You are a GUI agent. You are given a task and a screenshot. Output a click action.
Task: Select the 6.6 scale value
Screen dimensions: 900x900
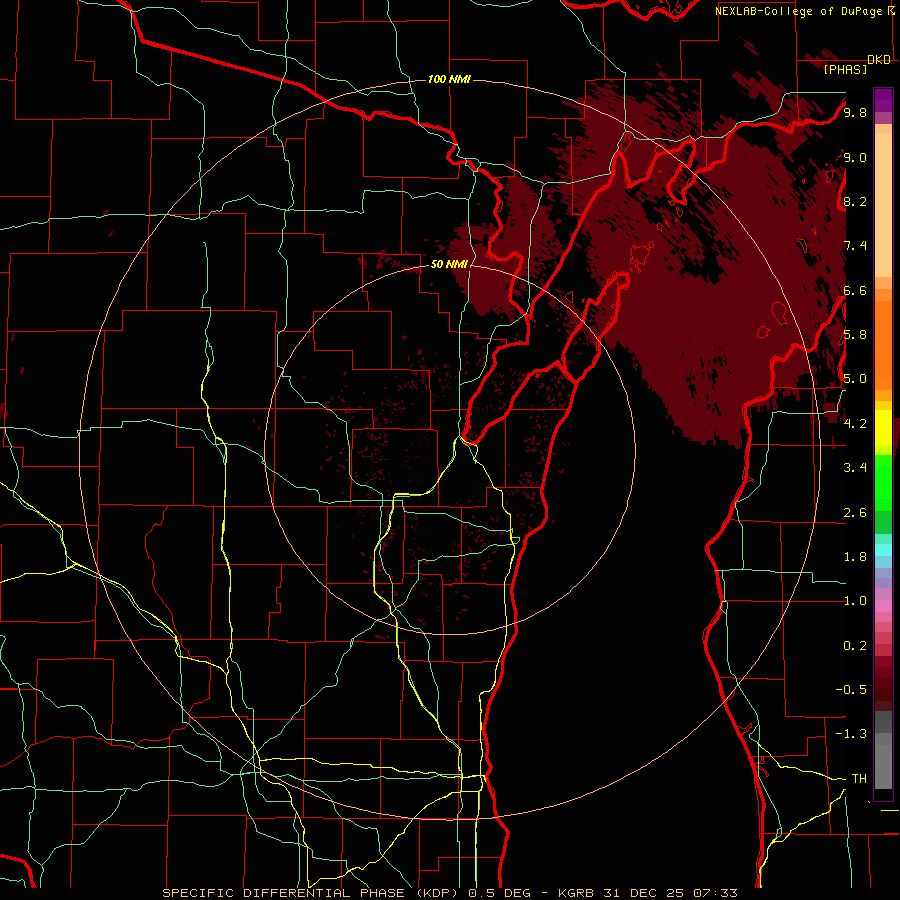coord(855,290)
